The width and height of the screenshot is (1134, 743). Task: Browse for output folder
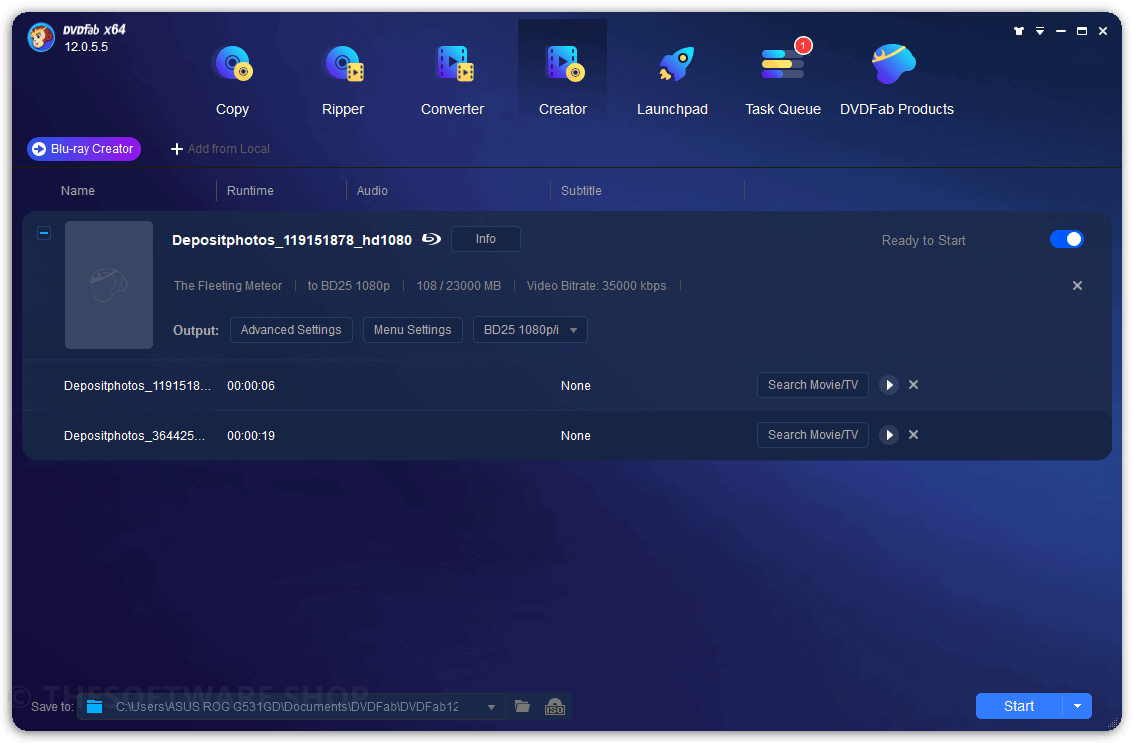pos(522,706)
